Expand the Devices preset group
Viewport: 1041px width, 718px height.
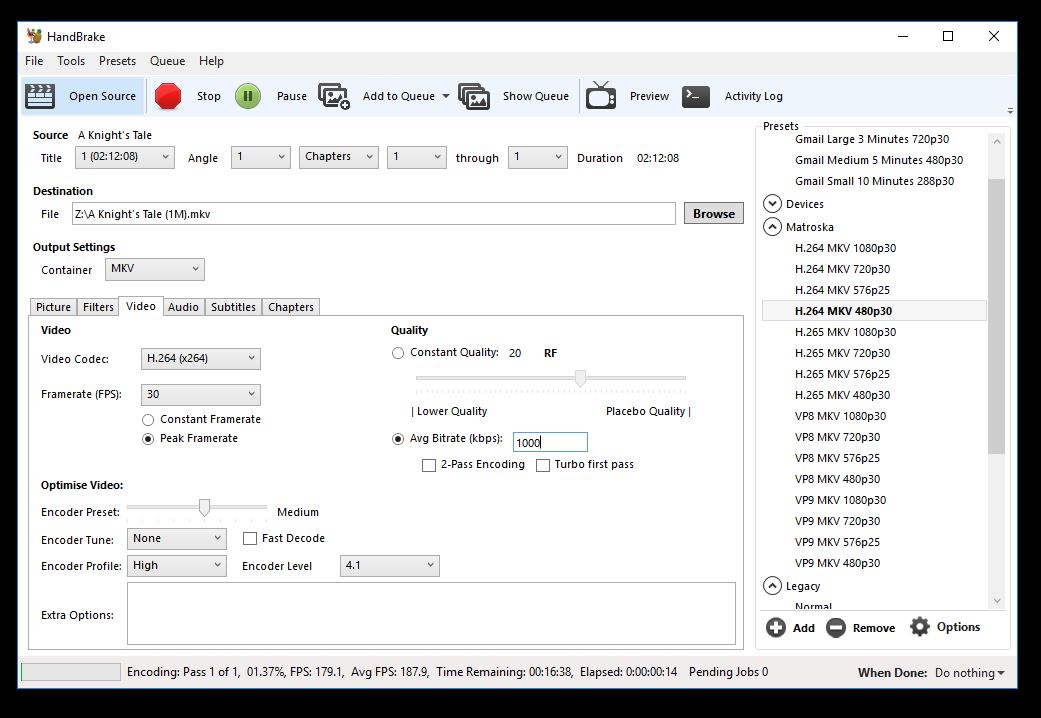pos(772,203)
